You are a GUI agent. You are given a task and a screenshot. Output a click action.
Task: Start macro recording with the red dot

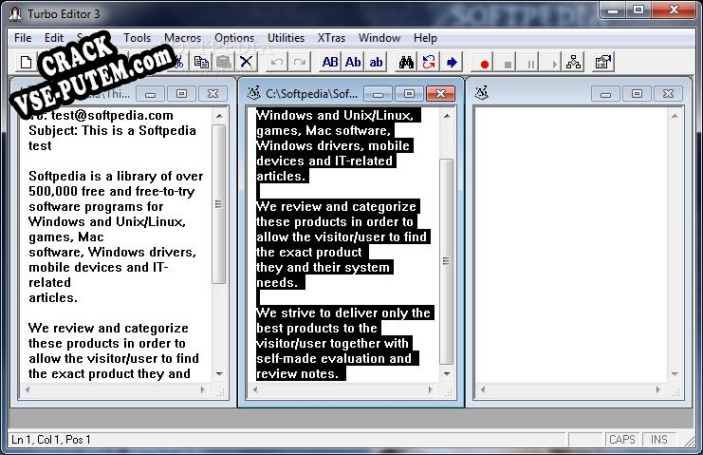coord(484,63)
